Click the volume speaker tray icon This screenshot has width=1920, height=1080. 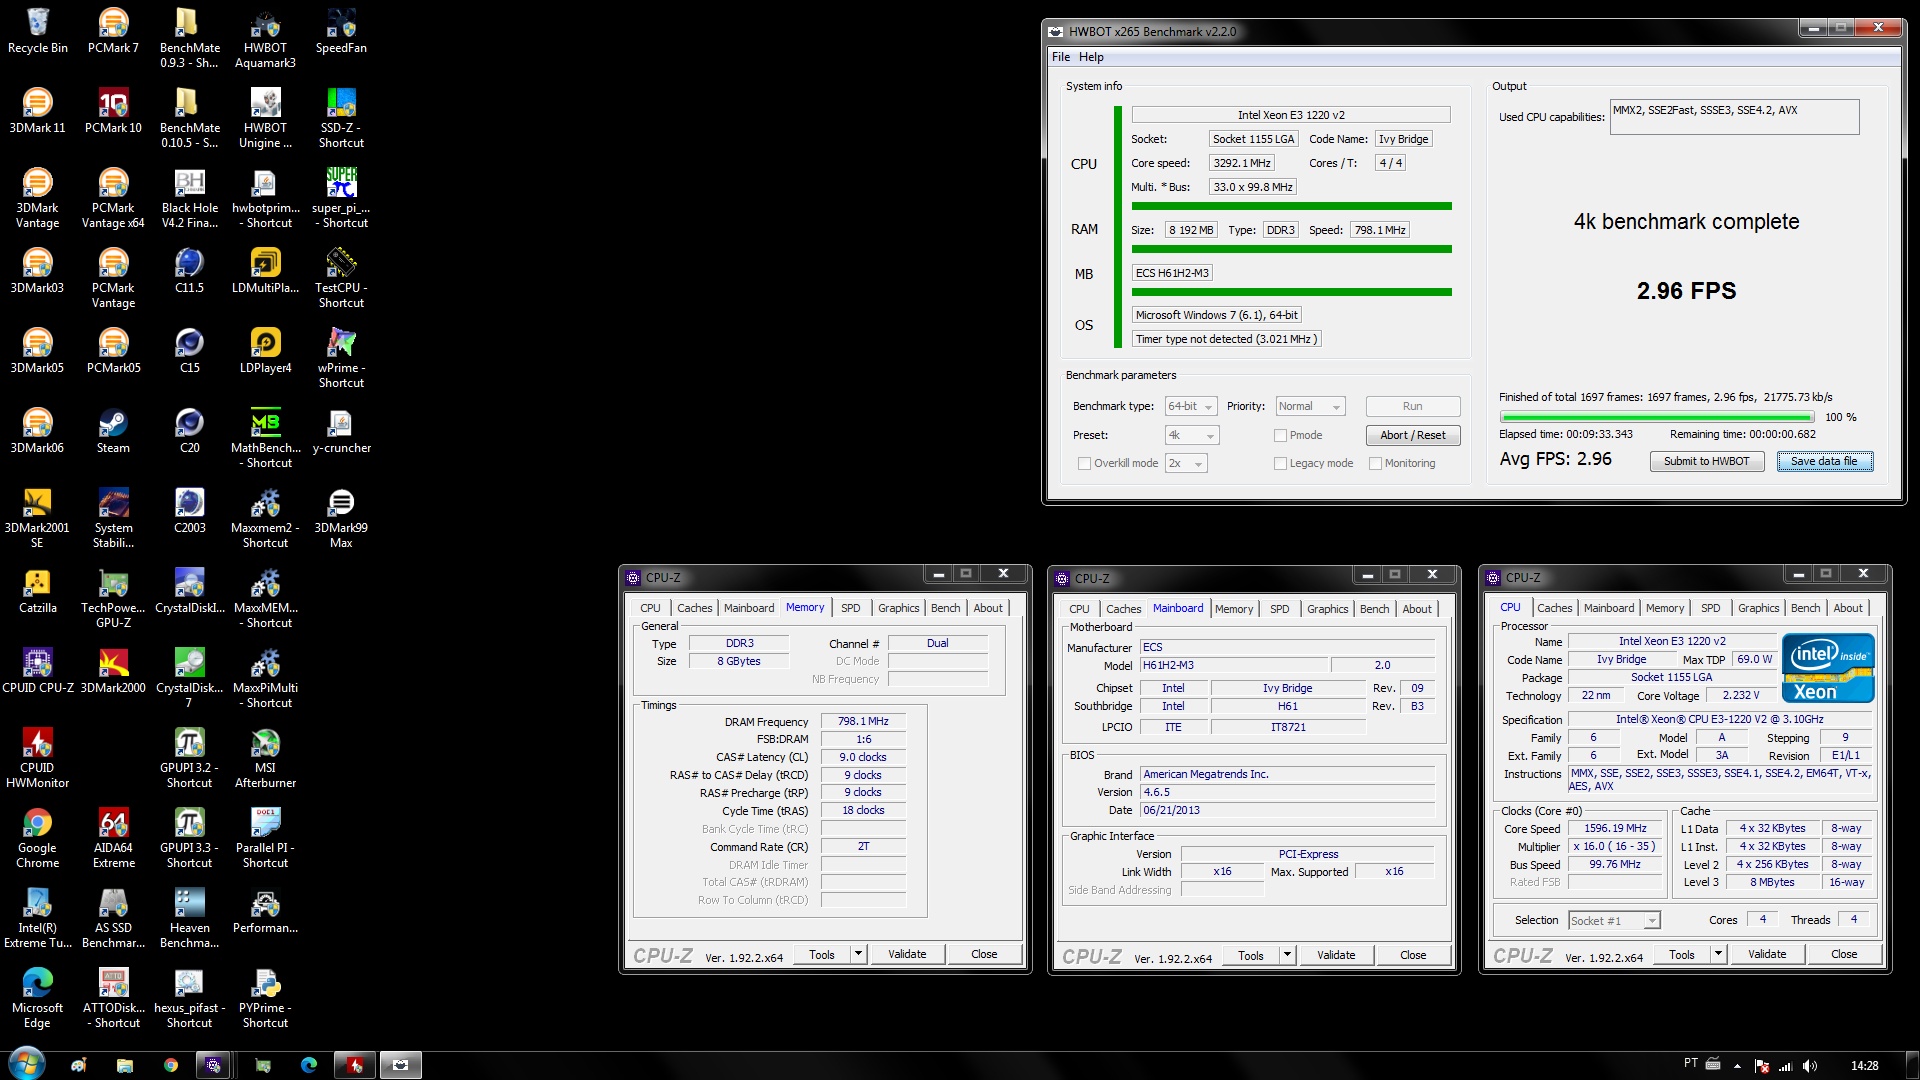point(1810,1066)
